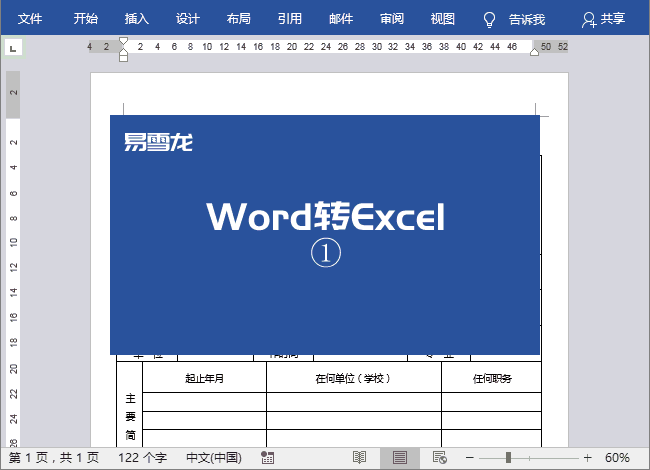Open word count 122 个字
This screenshot has height=470, width=650.
point(142,458)
